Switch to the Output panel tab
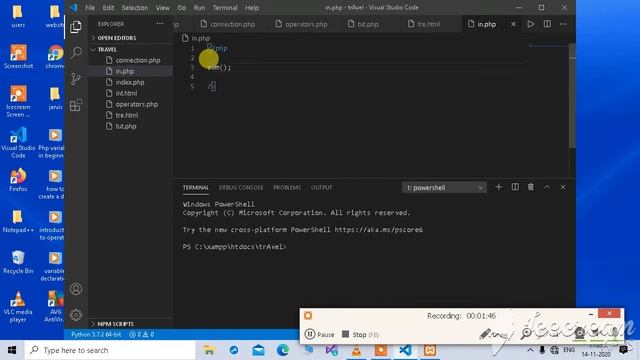Image resolution: width=640 pixels, height=360 pixels. click(321, 187)
